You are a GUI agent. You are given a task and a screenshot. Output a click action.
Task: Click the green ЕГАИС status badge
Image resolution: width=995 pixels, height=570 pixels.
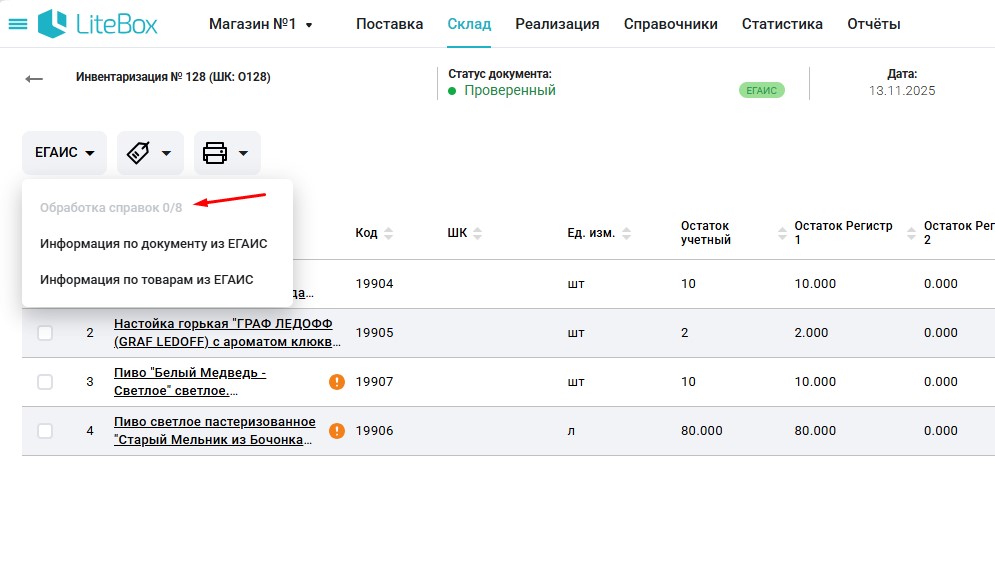click(x=761, y=90)
